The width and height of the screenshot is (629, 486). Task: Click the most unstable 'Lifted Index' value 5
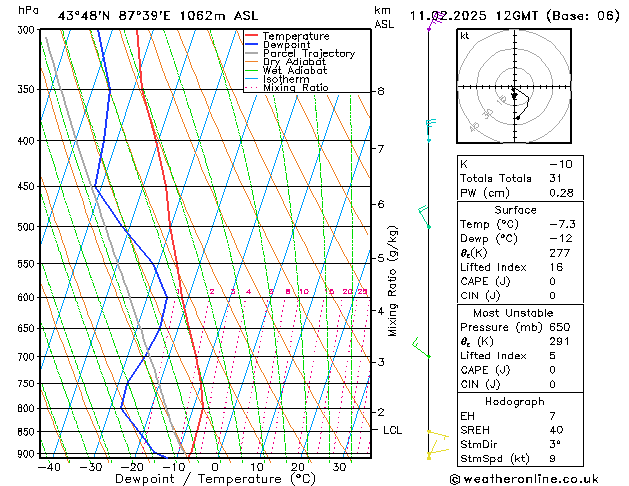point(552,356)
